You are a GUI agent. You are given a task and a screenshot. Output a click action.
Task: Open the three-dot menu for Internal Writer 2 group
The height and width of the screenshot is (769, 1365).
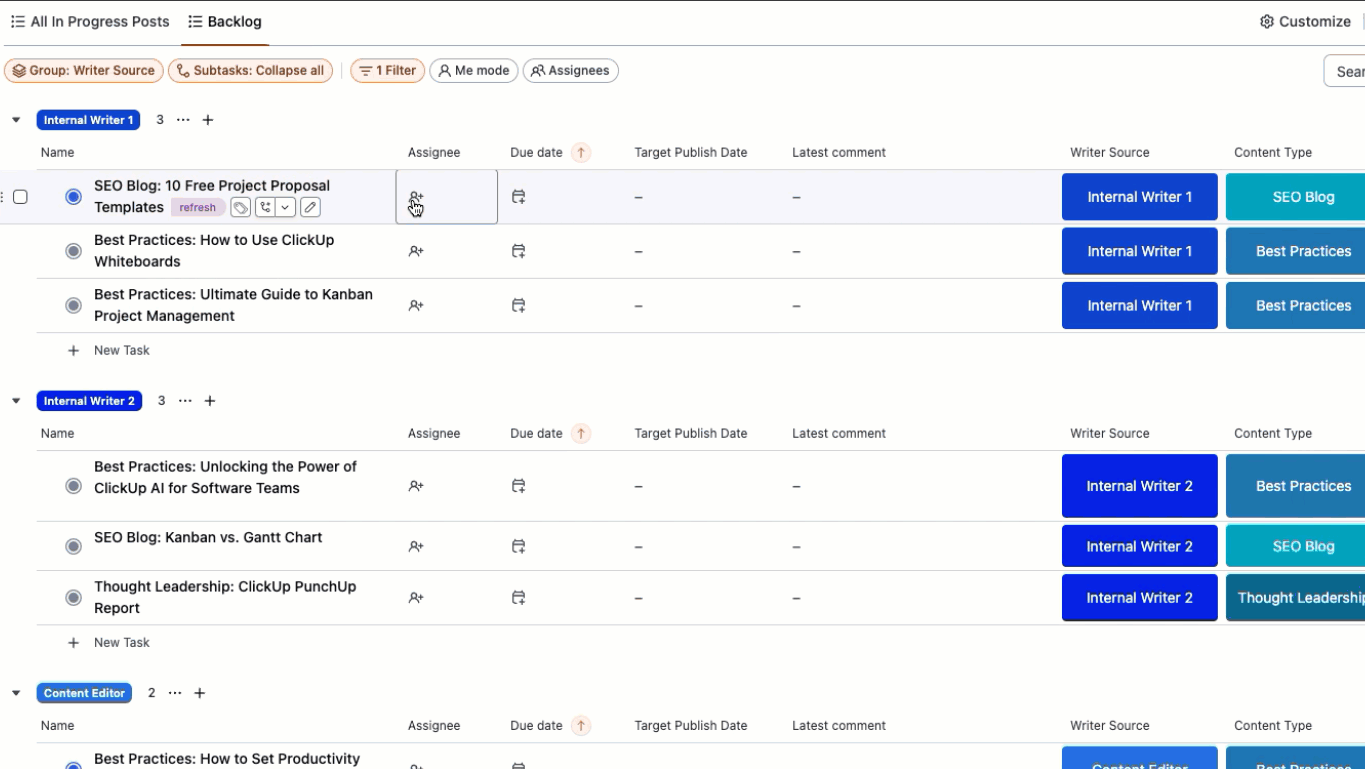[x=185, y=401]
